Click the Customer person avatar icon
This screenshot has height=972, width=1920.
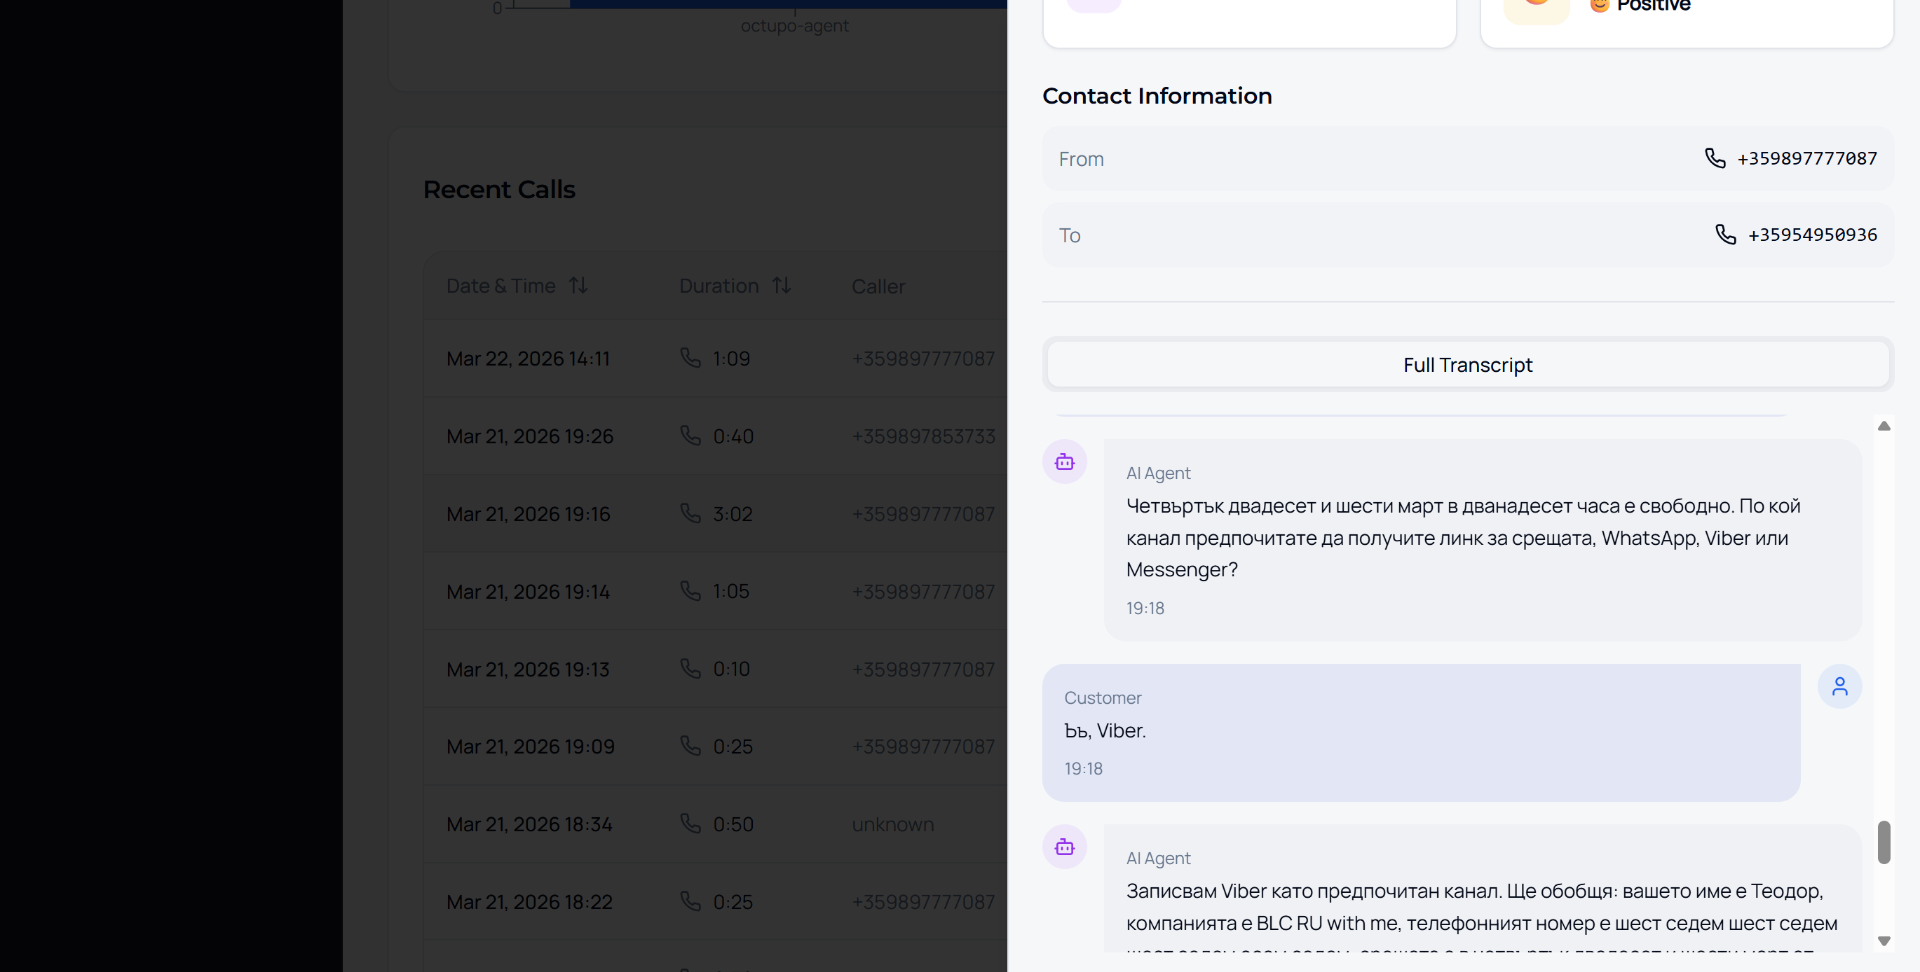[1839, 687]
